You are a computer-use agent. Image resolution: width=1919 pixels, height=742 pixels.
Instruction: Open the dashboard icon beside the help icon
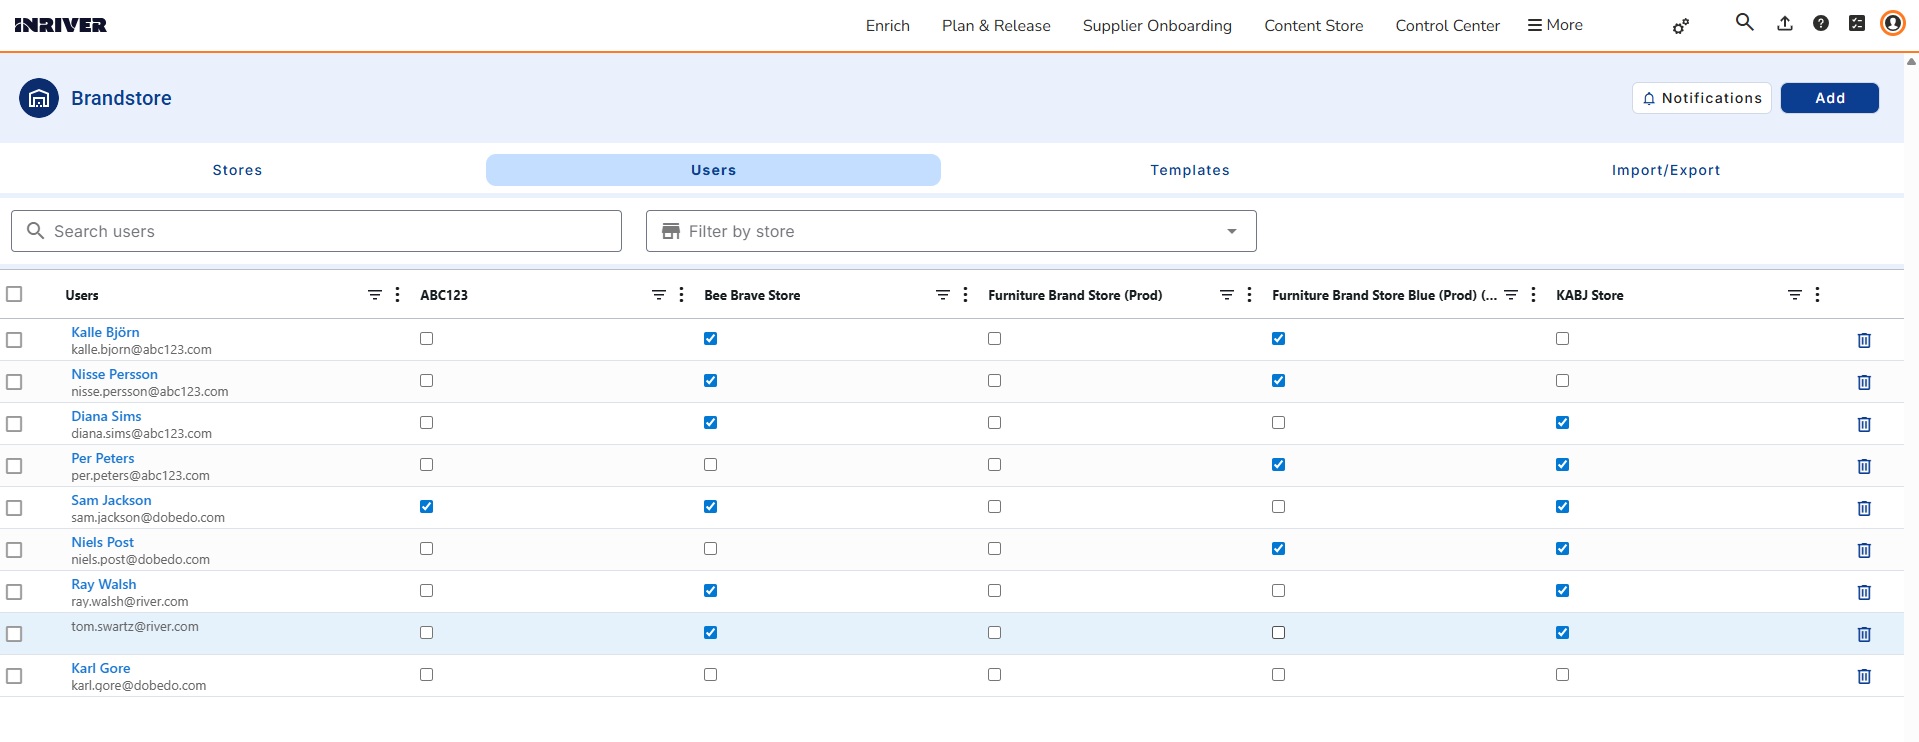tap(1857, 23)
